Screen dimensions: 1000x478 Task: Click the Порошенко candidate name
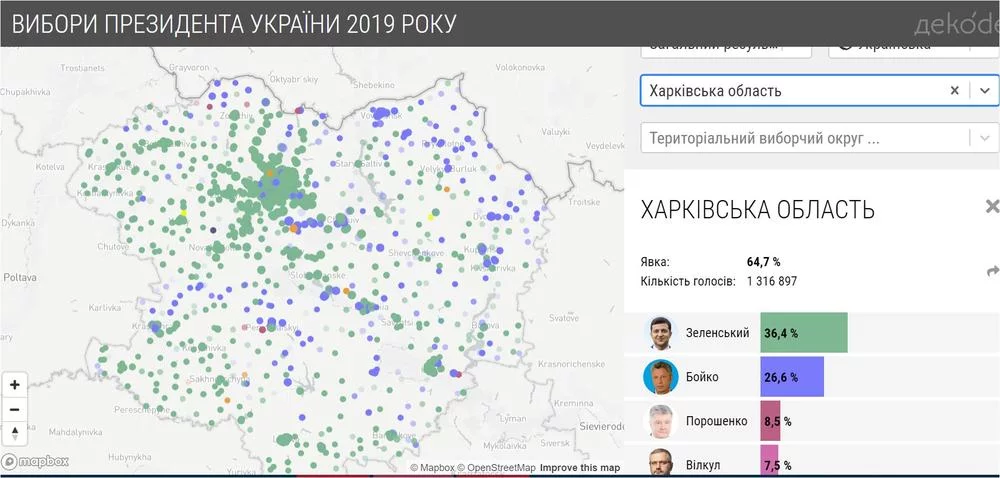click(x=717, y=421)
